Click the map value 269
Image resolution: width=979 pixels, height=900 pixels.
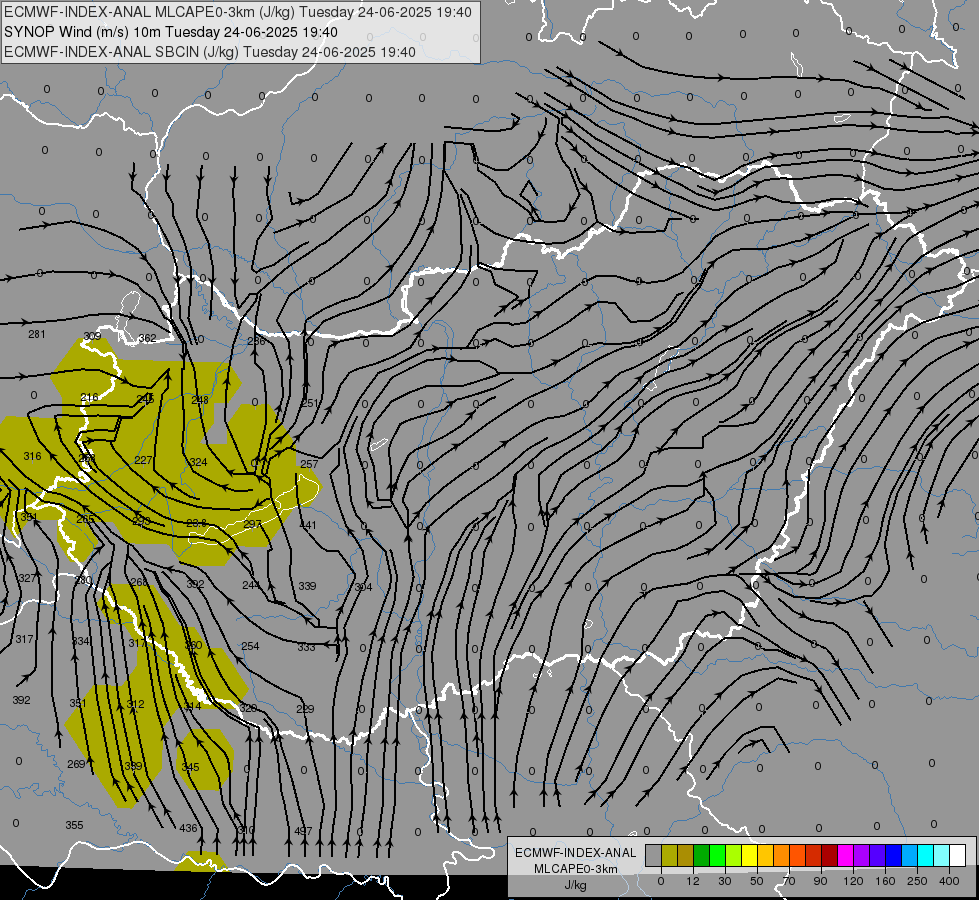tap(76, 764)
